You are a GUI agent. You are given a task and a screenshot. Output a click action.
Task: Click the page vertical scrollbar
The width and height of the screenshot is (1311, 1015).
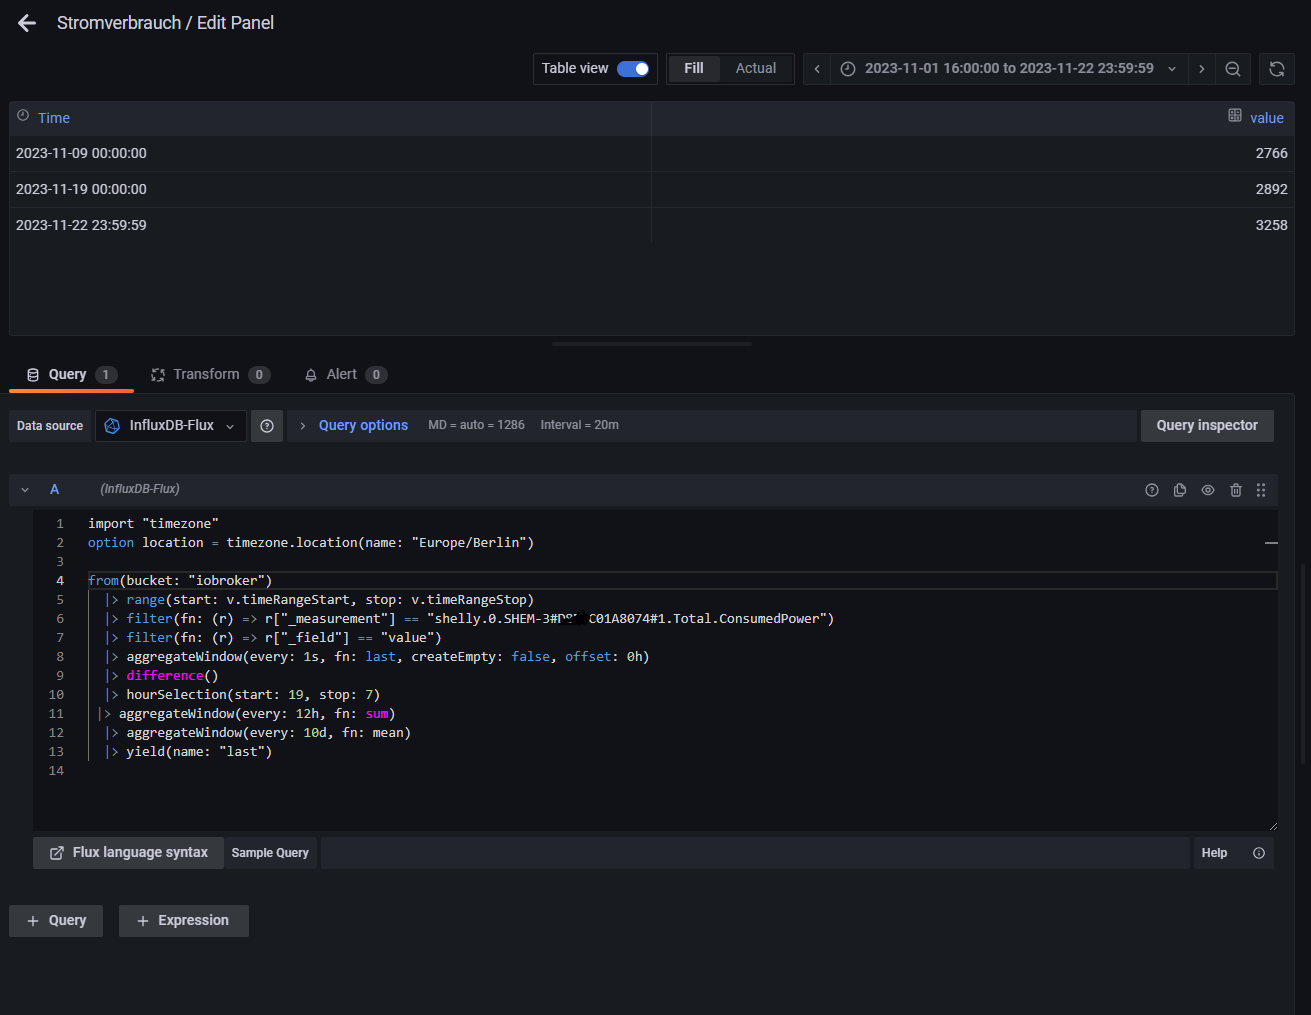coord(1303,665)
